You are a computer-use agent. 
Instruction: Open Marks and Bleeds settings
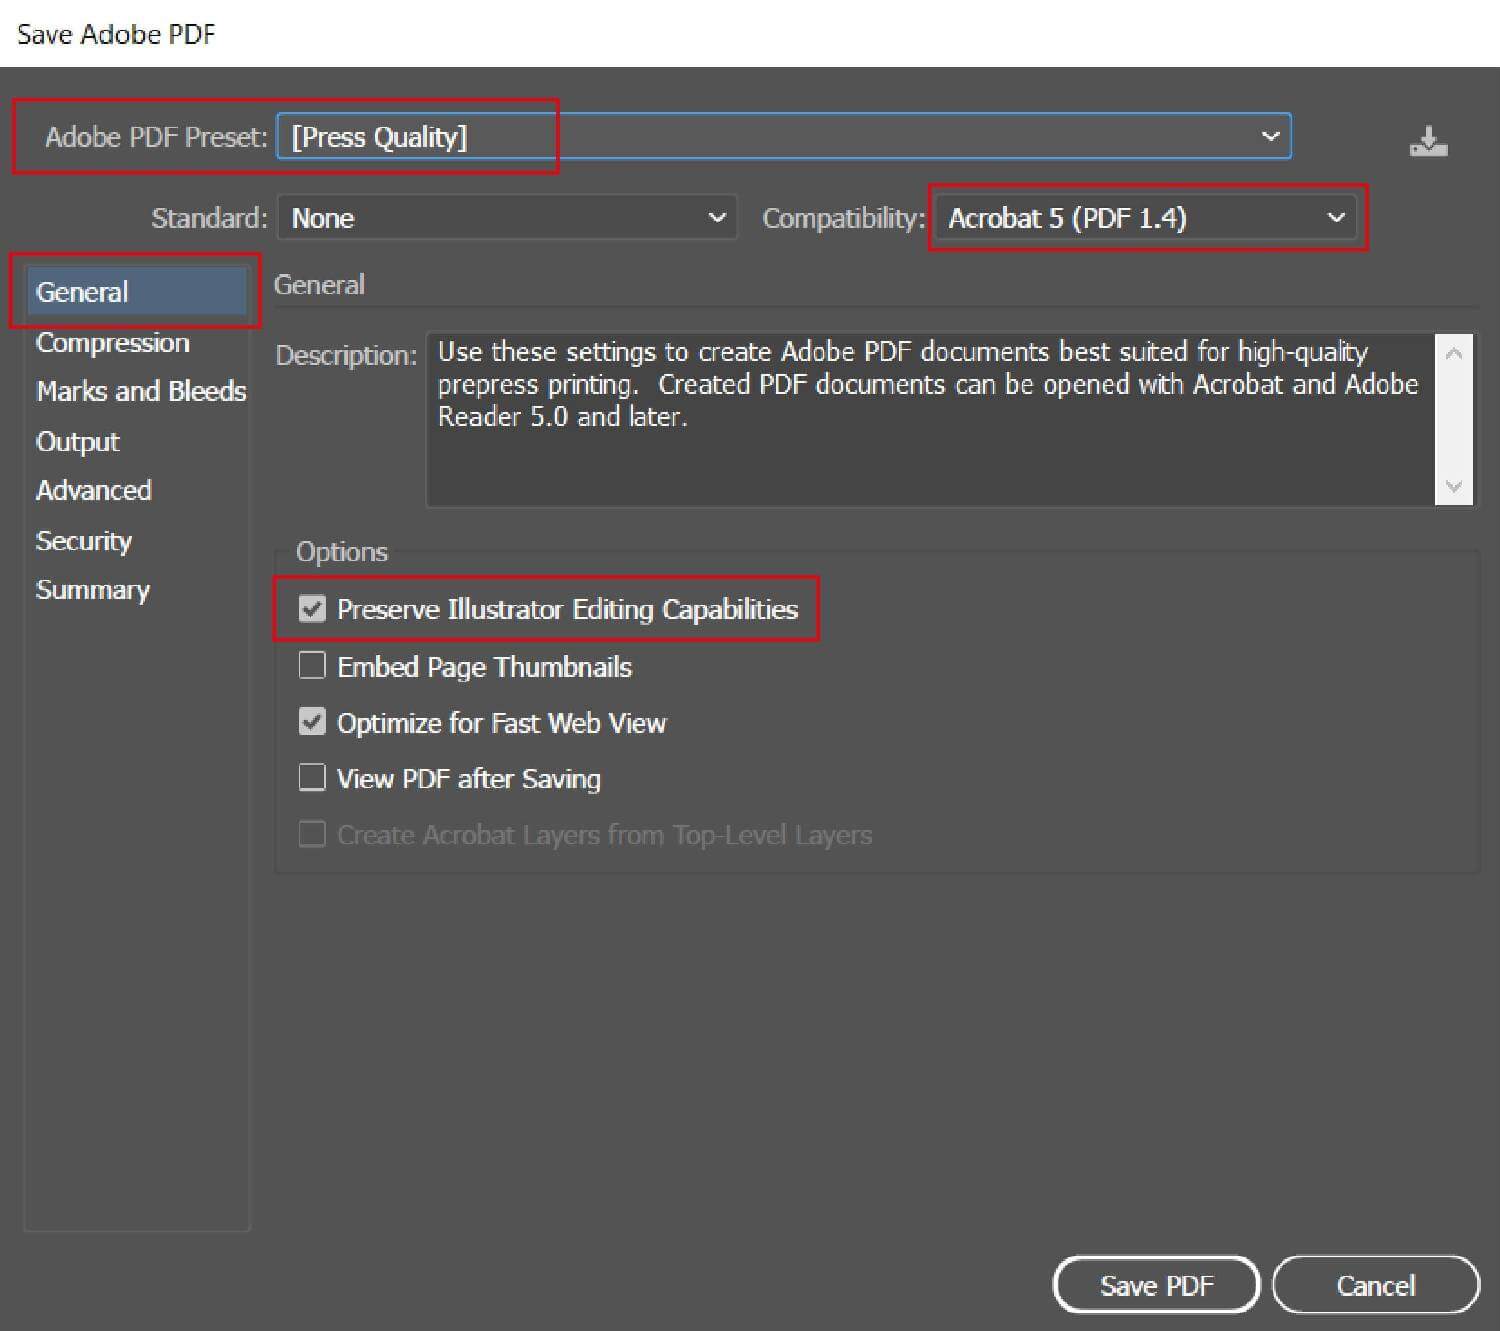(141, 391)
